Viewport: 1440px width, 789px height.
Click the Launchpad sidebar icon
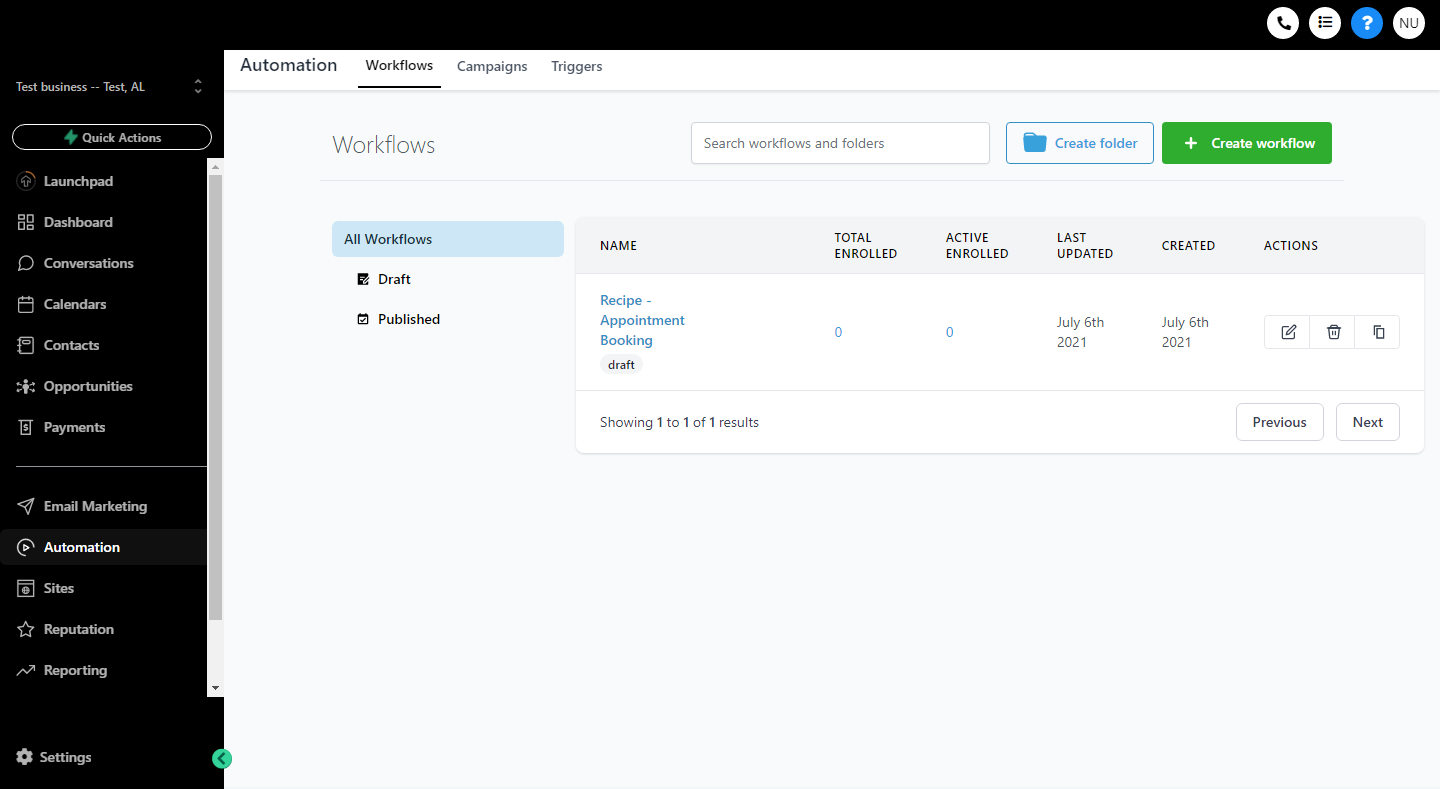coord(26,181)
